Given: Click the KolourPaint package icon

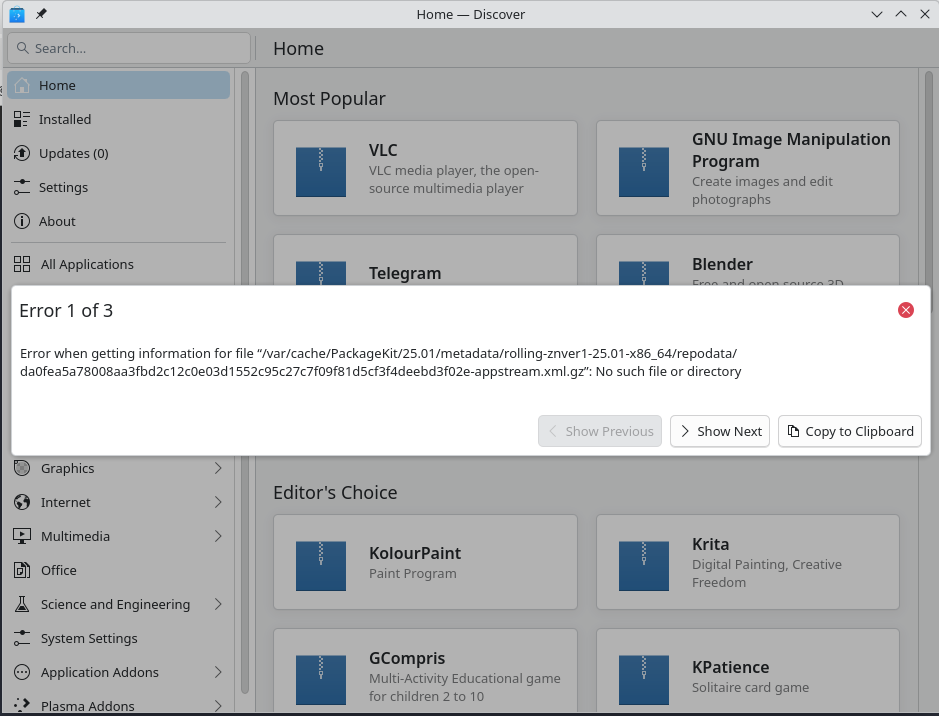Looking at the screenshot, I should click(321, 566).
